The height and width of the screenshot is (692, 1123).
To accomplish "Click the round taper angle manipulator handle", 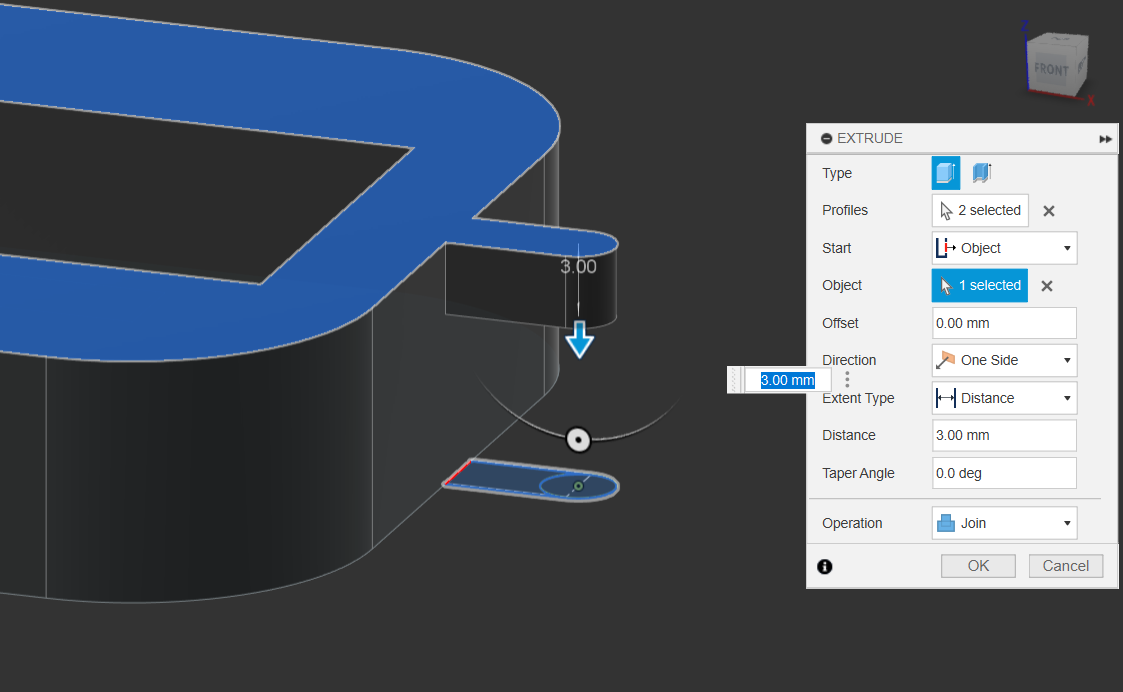I will (x=578, y=439).
